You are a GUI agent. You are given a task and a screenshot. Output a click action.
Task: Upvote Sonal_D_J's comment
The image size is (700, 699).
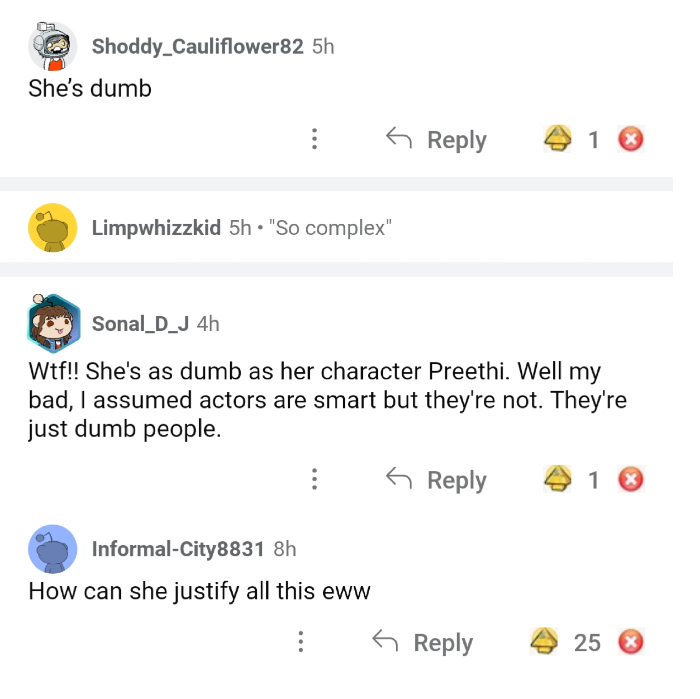click(556, 479)
